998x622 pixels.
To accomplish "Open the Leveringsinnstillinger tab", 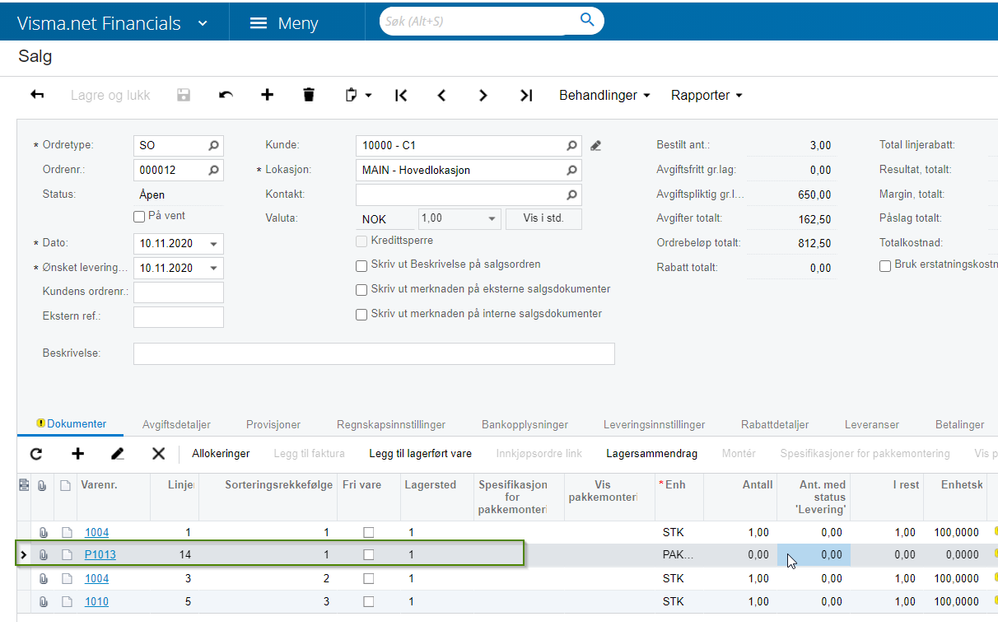I will (654, 425).
